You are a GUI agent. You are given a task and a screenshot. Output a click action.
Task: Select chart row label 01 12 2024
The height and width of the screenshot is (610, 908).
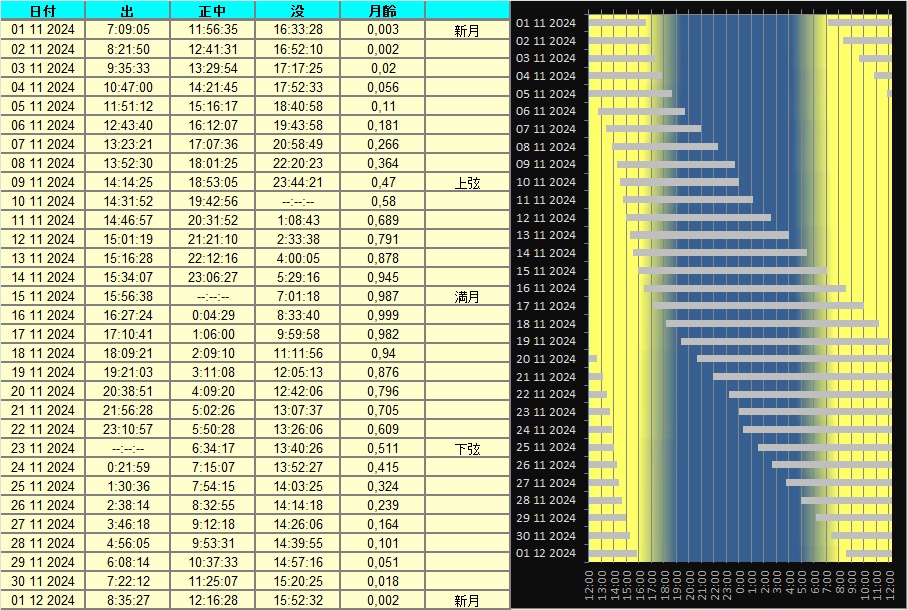tap(546, 553)
